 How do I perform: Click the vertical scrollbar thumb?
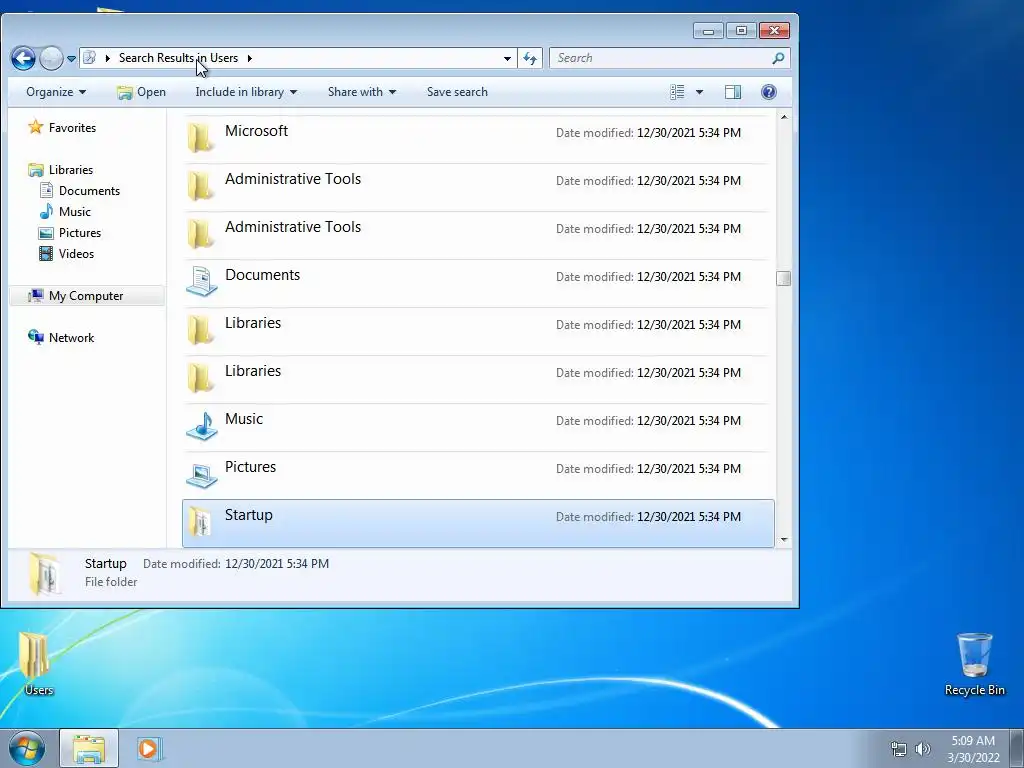[784, 278]
